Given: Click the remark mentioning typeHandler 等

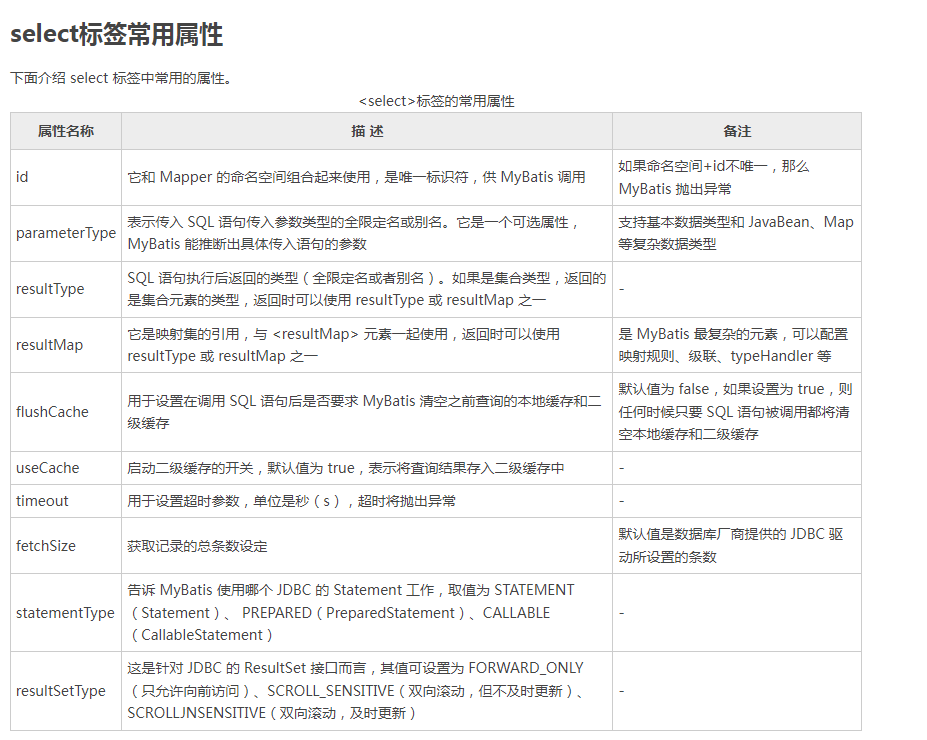Looking at the screenshot, I should click(x=733, y=345).
